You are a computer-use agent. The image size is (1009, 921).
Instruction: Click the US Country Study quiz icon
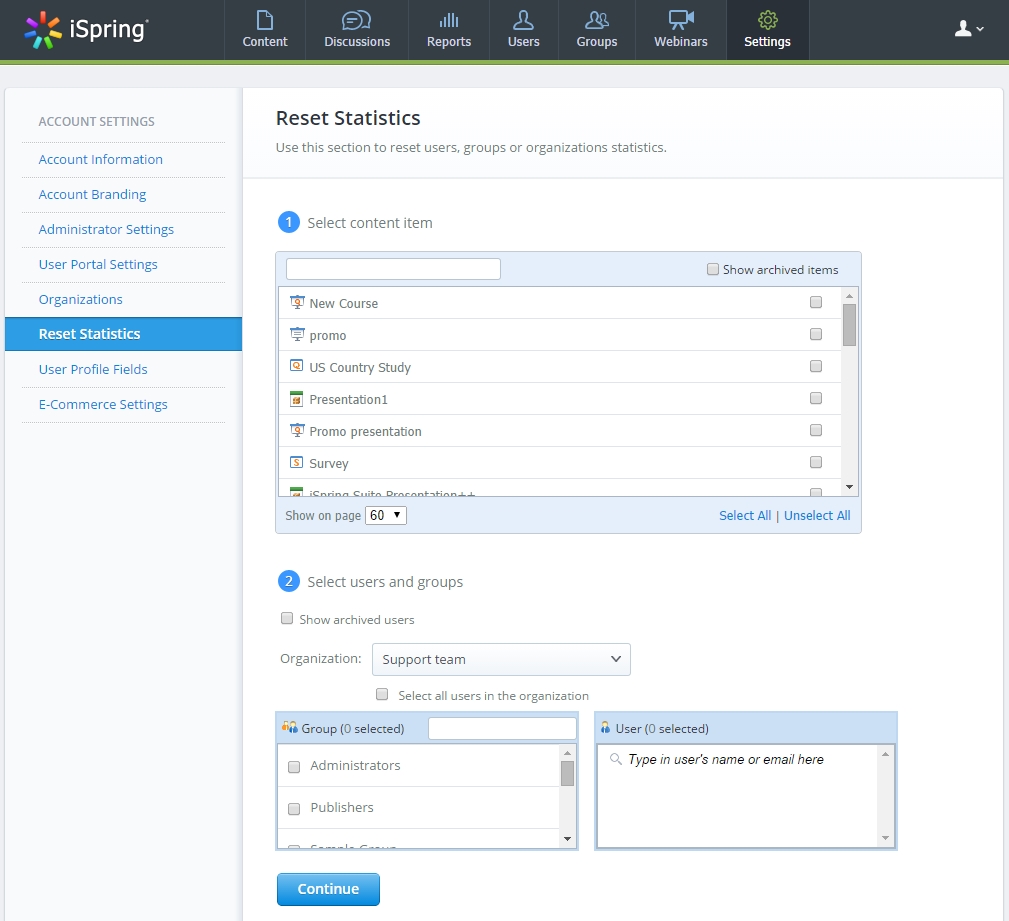(296, 366)
